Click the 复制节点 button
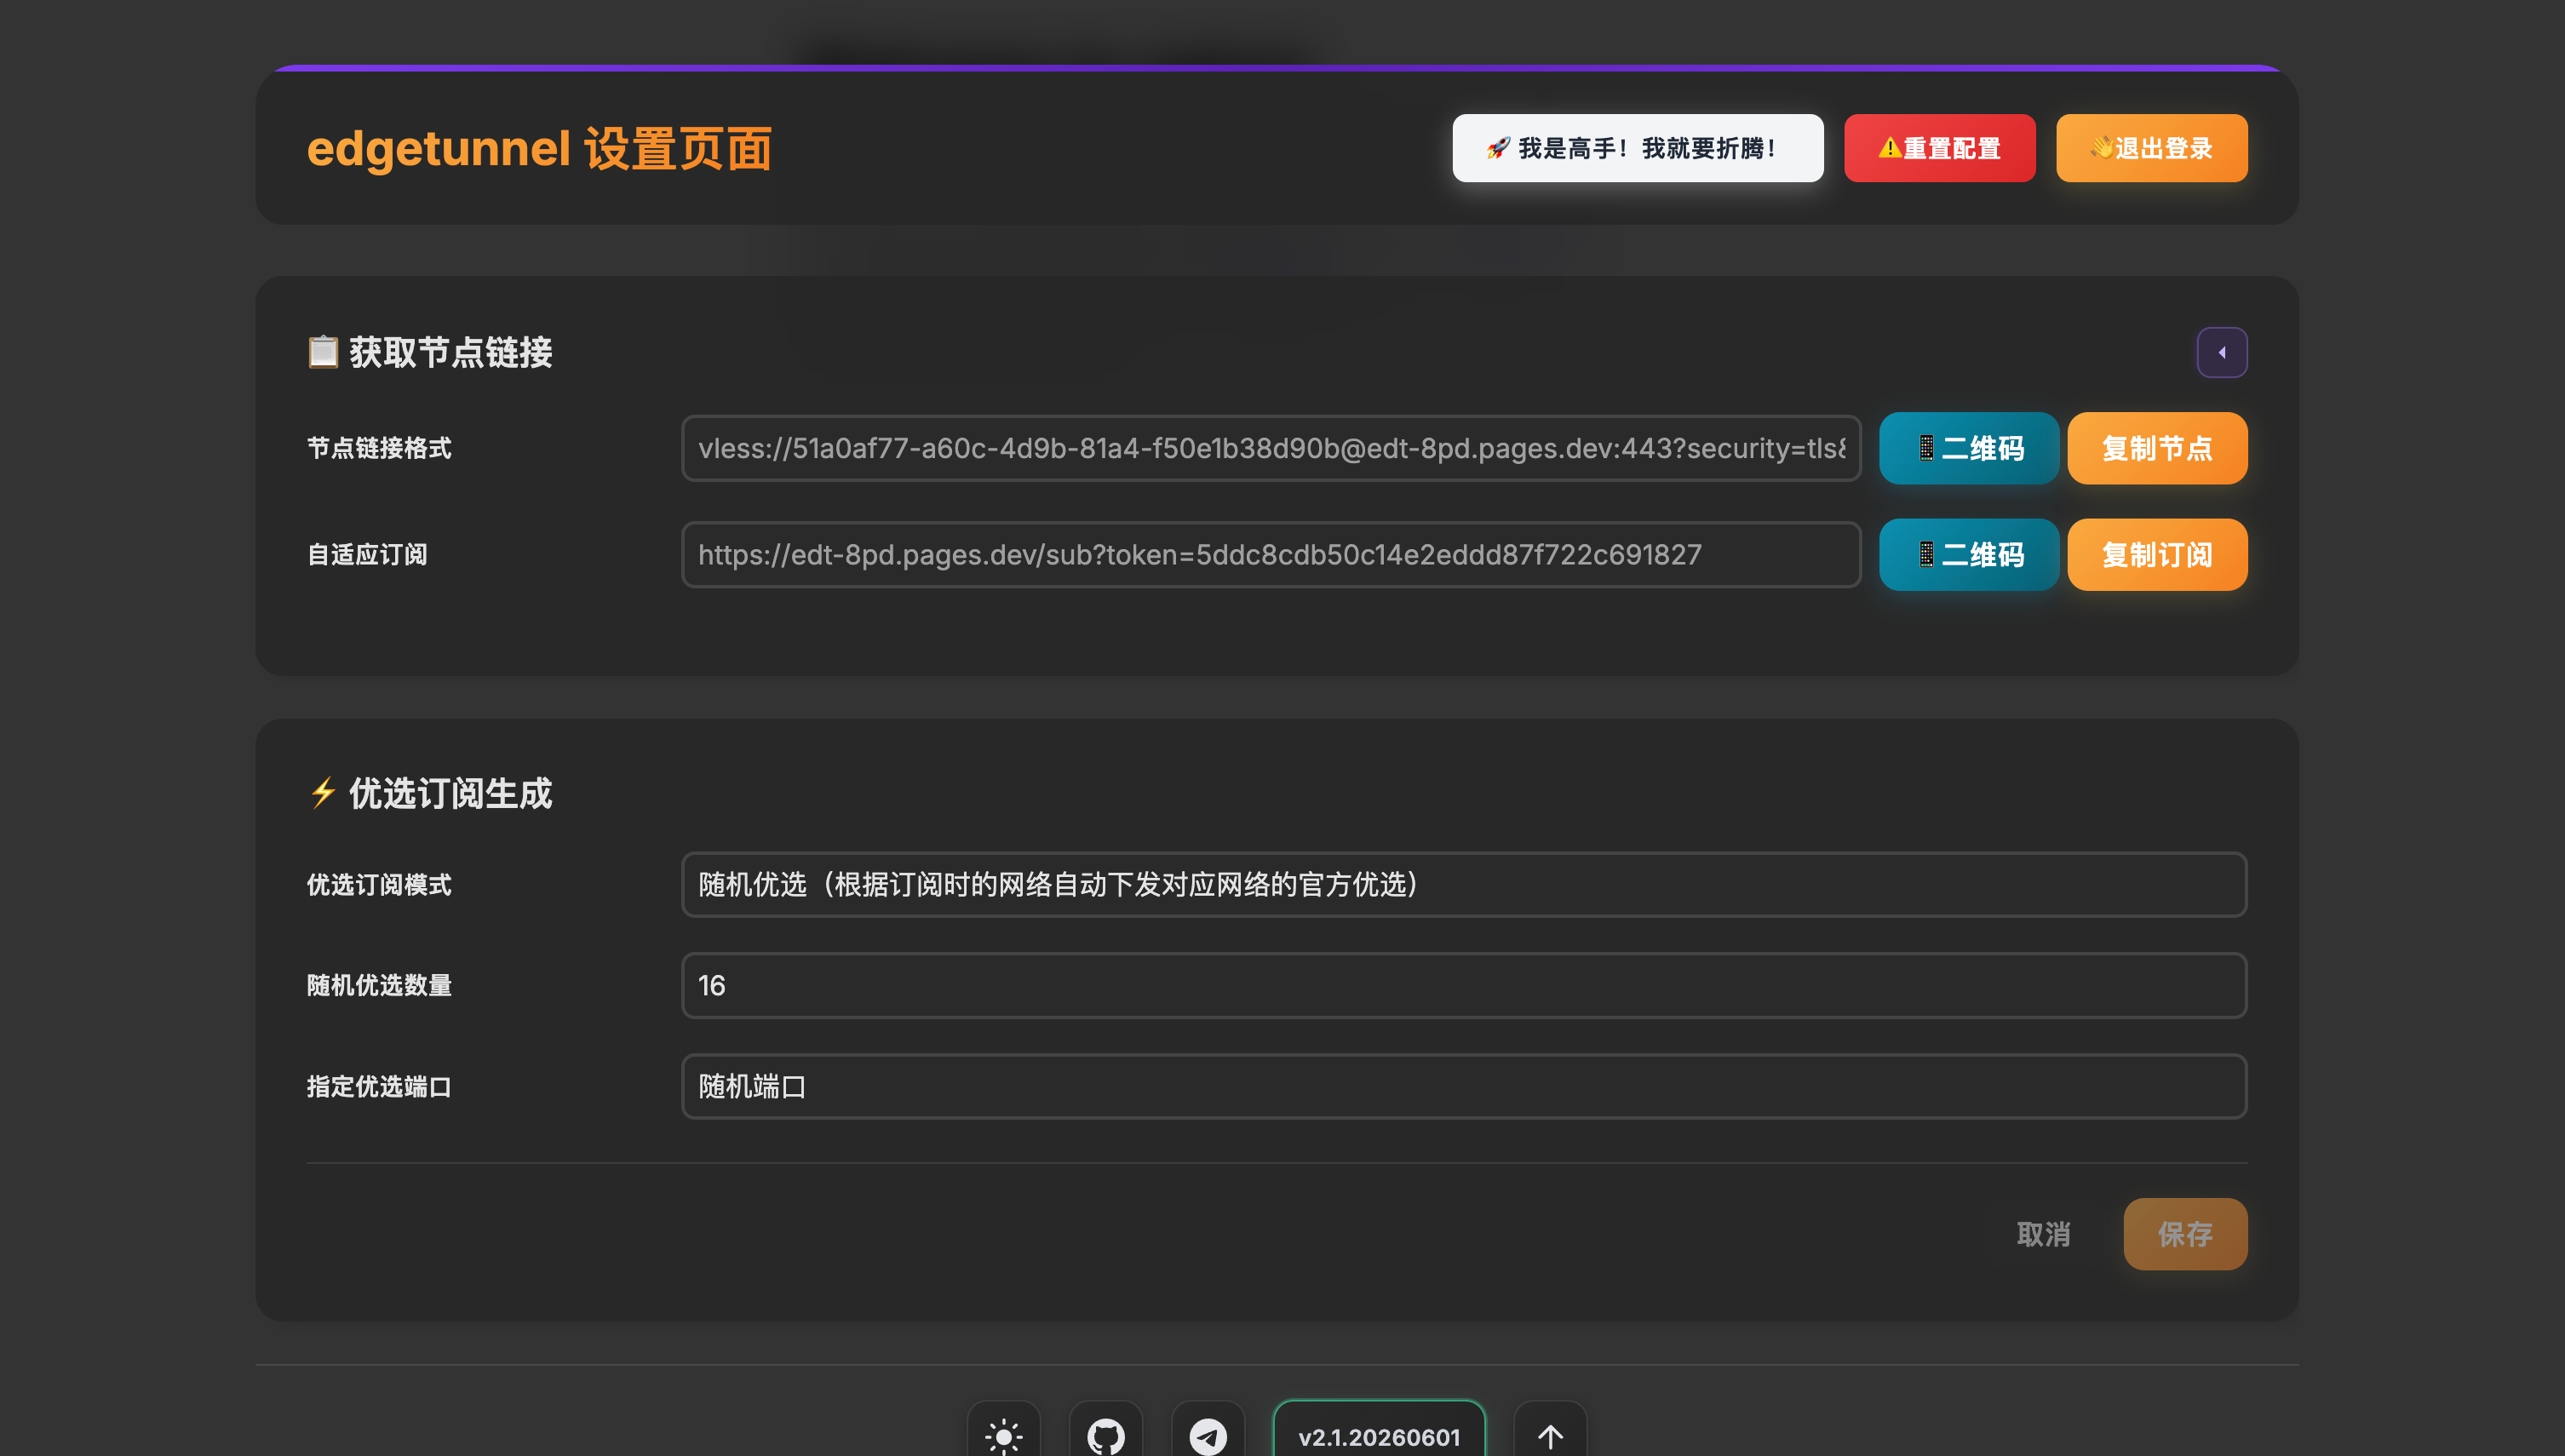This screenshot has height=1456, width=2565. (x=2157, y=448)
